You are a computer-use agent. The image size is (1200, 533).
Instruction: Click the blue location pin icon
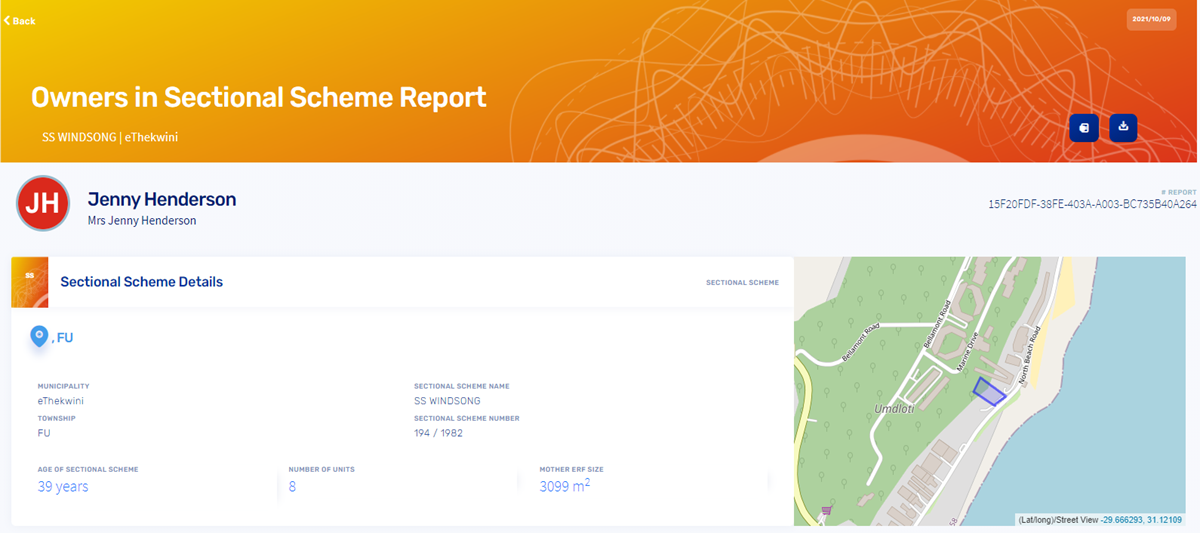(x=40, y=337)
